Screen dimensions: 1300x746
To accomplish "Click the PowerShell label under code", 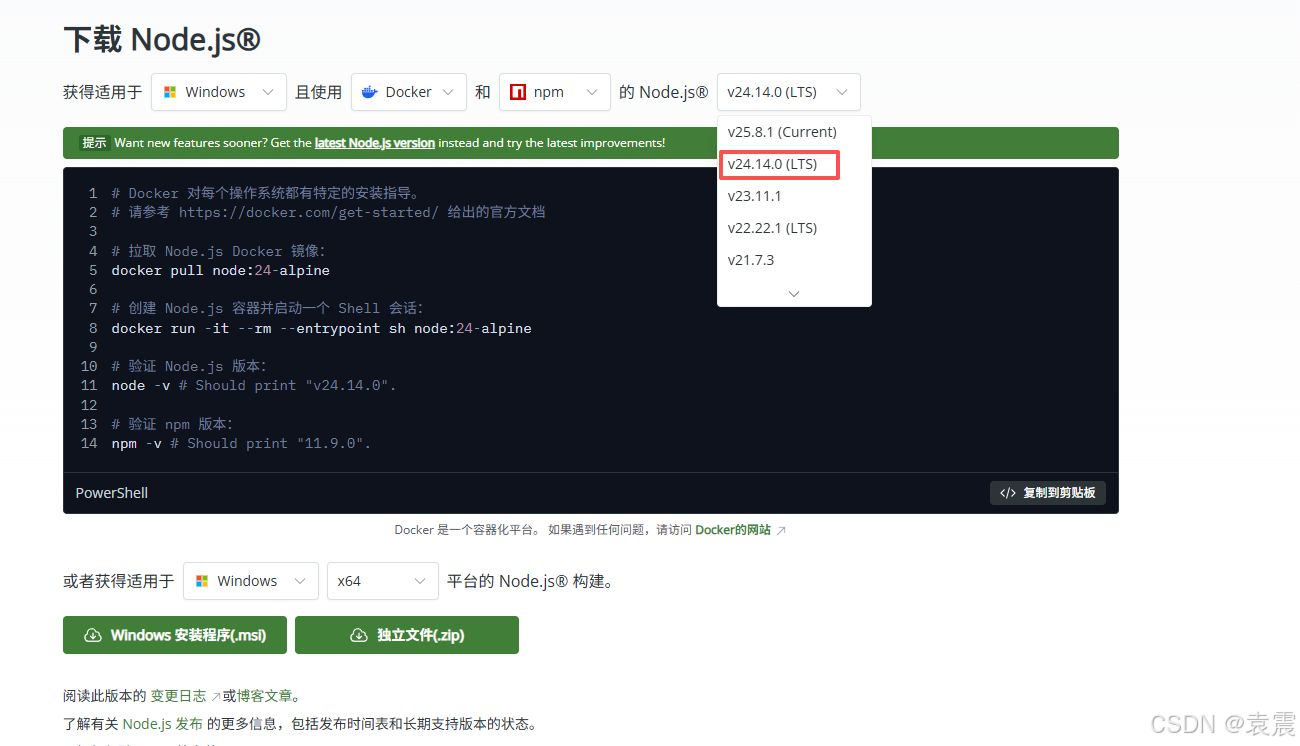I will click(112, 493).
